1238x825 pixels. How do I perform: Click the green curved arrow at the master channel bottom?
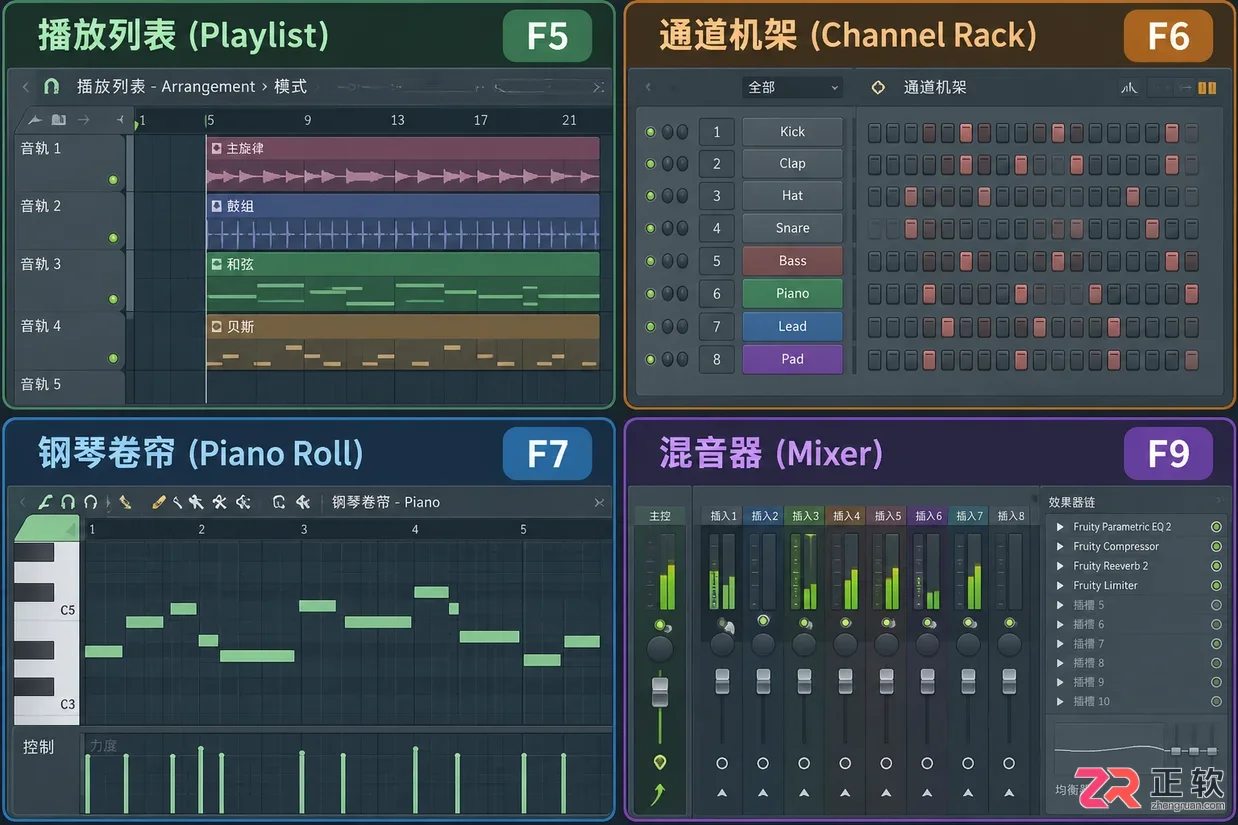tap(659, 795)
